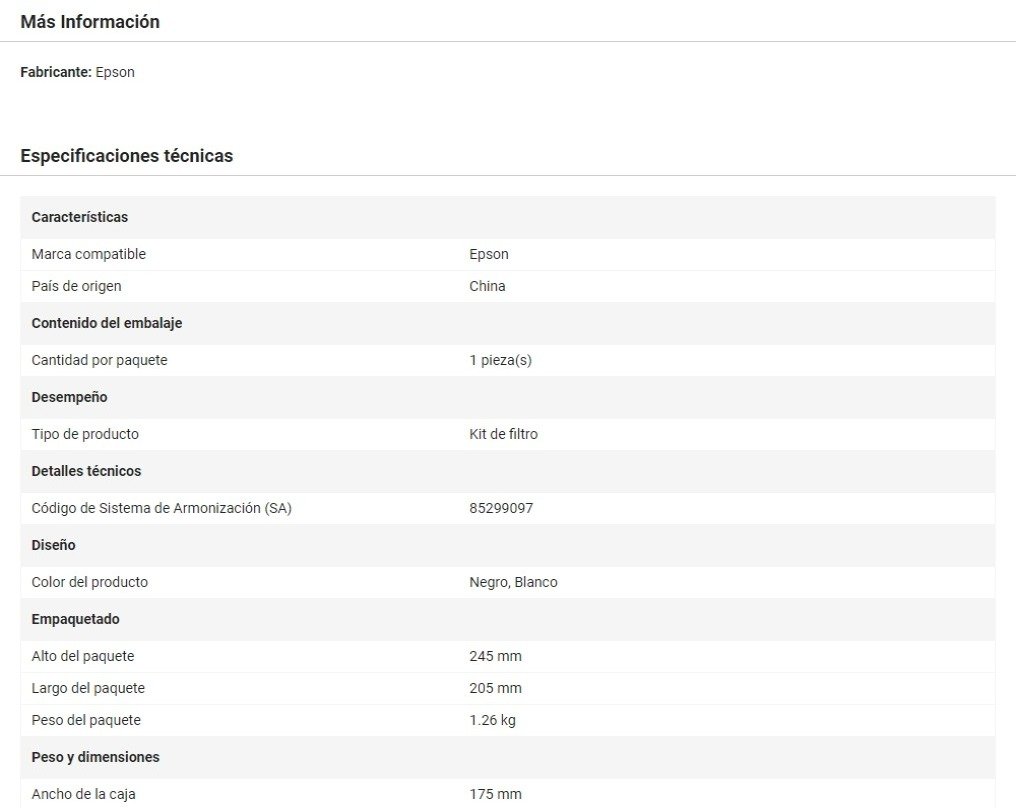The height and width of the screenshot is (808, 1016).
Task: Select the Marca compatible row label
Action: point(89,254)
